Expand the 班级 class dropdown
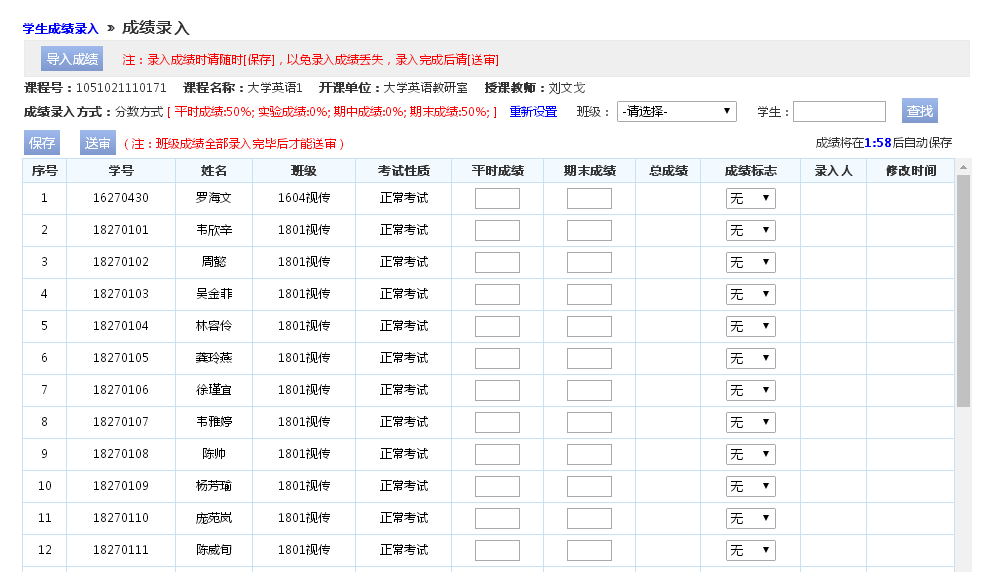Image resolution: width=1001 pixels, height=572 pixels. [x=676, y=111]
